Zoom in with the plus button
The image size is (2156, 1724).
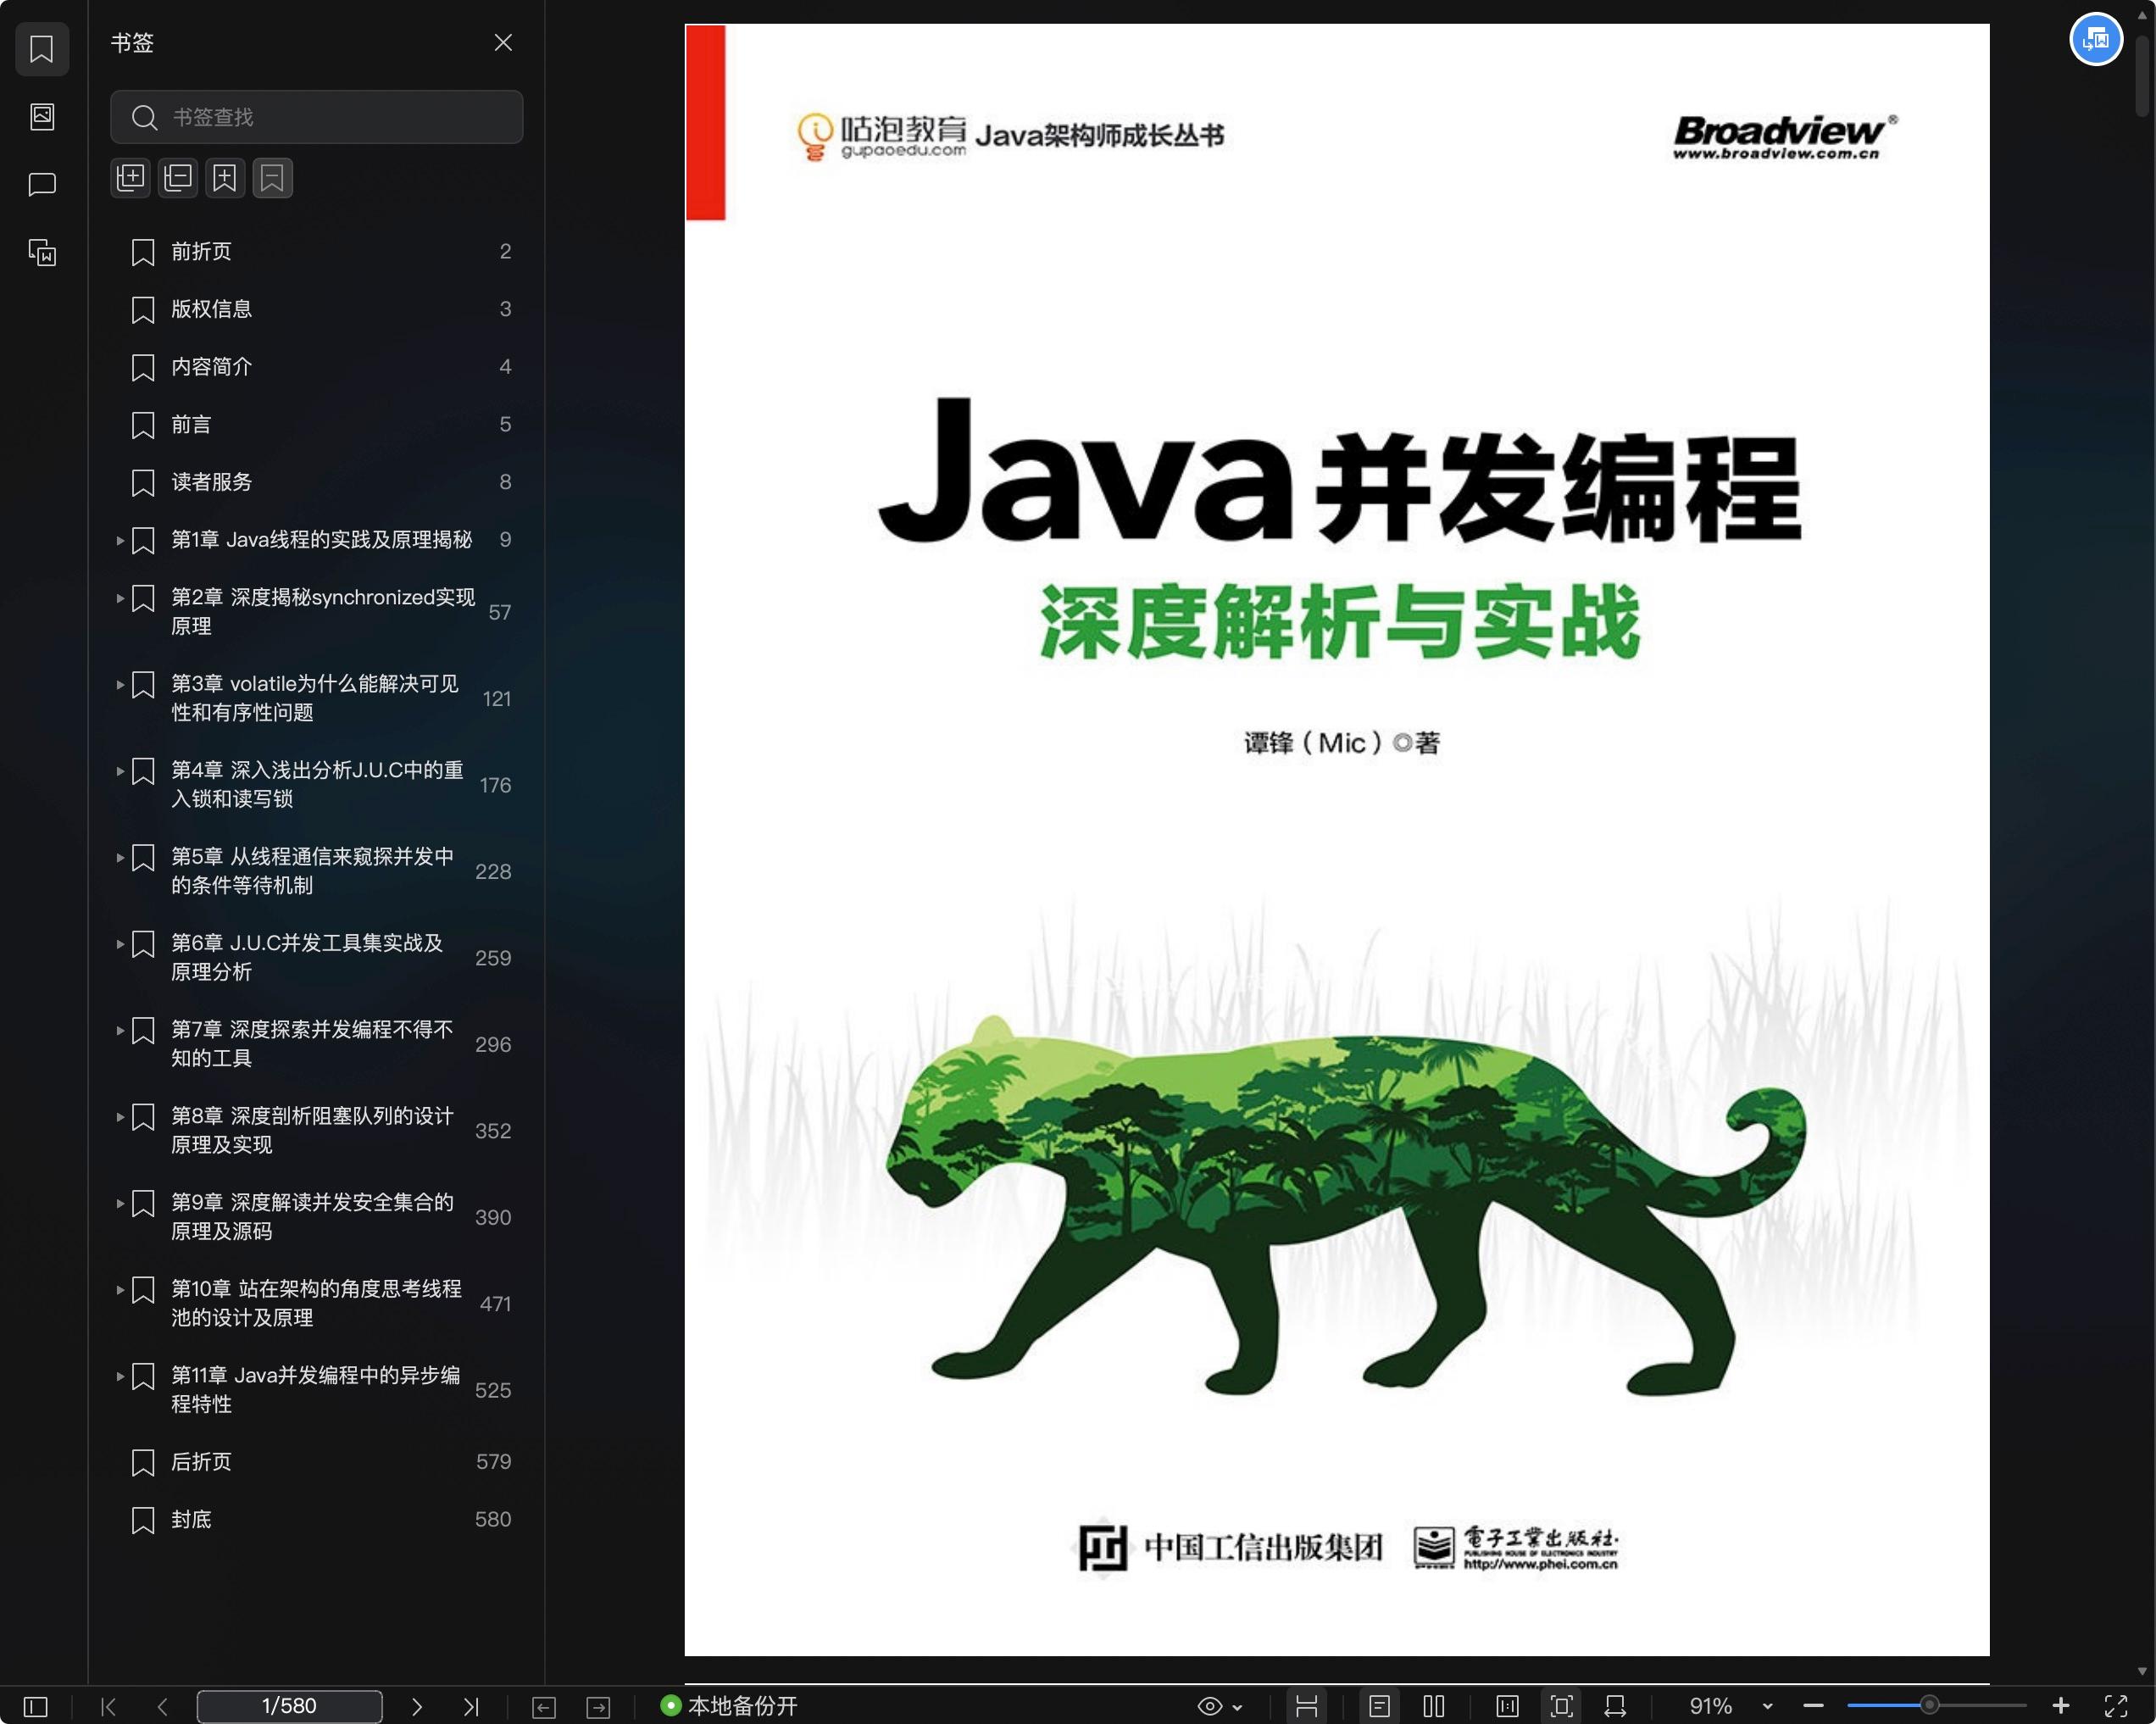click(2060, 1706)
